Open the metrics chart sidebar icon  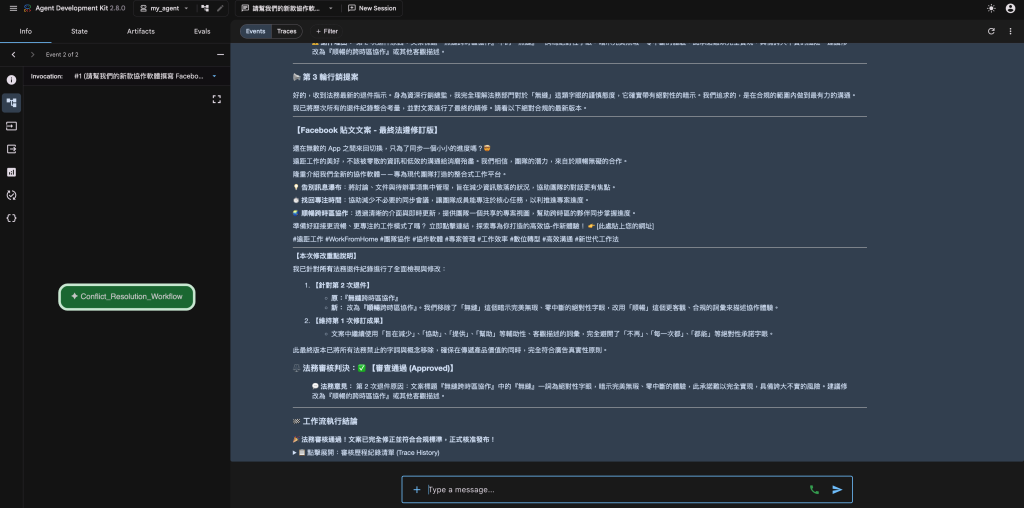11,172
